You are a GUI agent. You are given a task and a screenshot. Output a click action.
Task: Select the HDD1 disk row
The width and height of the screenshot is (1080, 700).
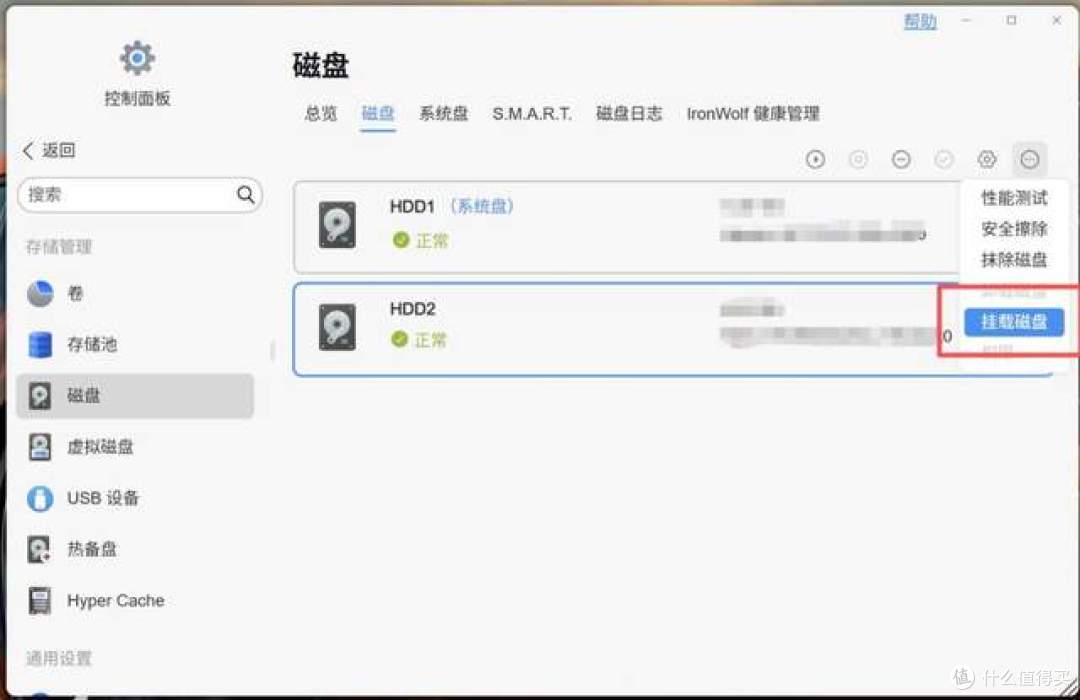(x=626, y=227)
